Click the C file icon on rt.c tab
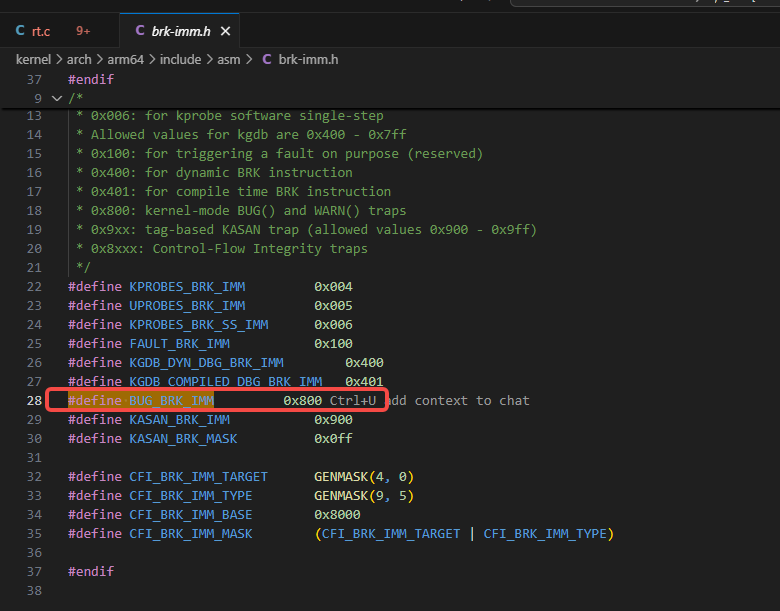Viewport: 780px width, 611px height. coord(20,31)
